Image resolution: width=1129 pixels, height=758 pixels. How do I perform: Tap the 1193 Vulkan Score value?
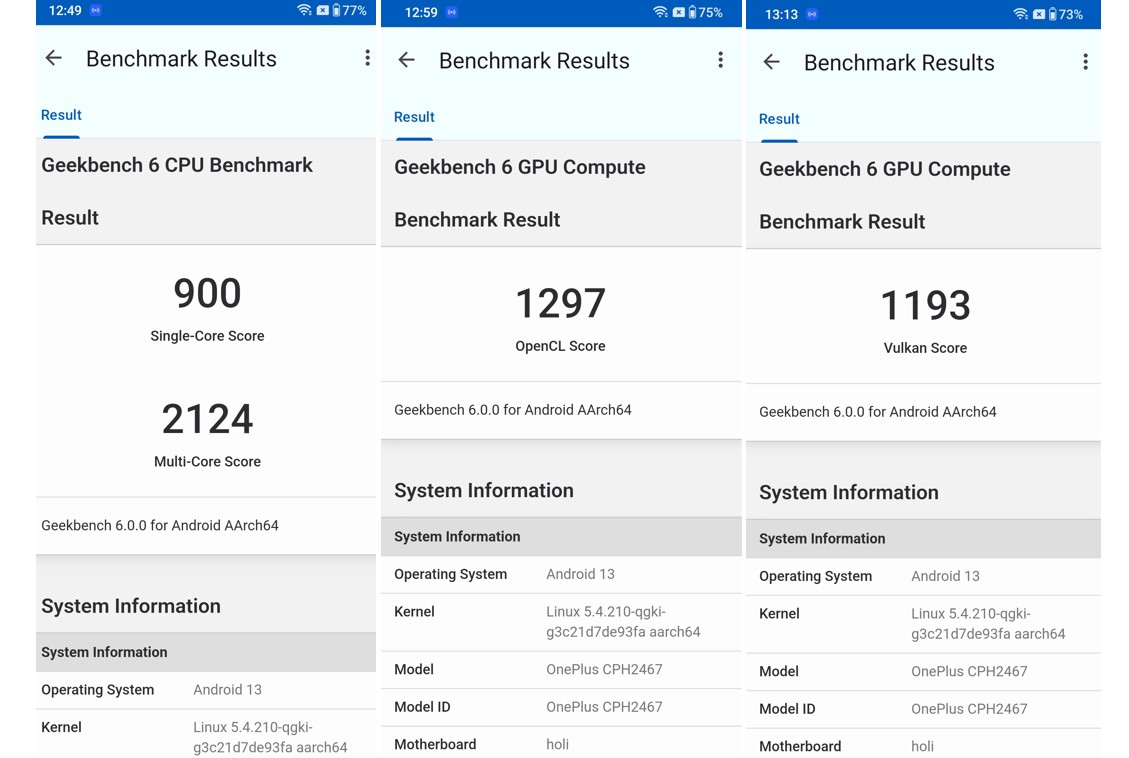coord(925,305)
